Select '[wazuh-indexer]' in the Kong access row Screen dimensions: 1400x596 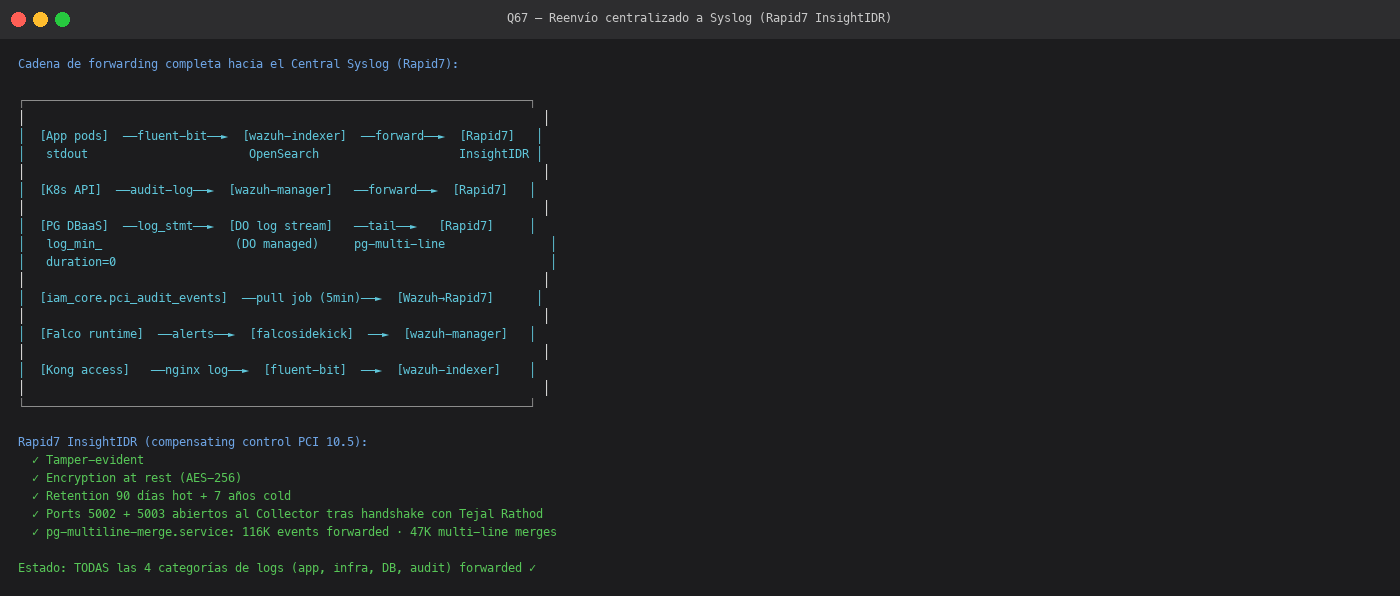[x=448, y=370]
